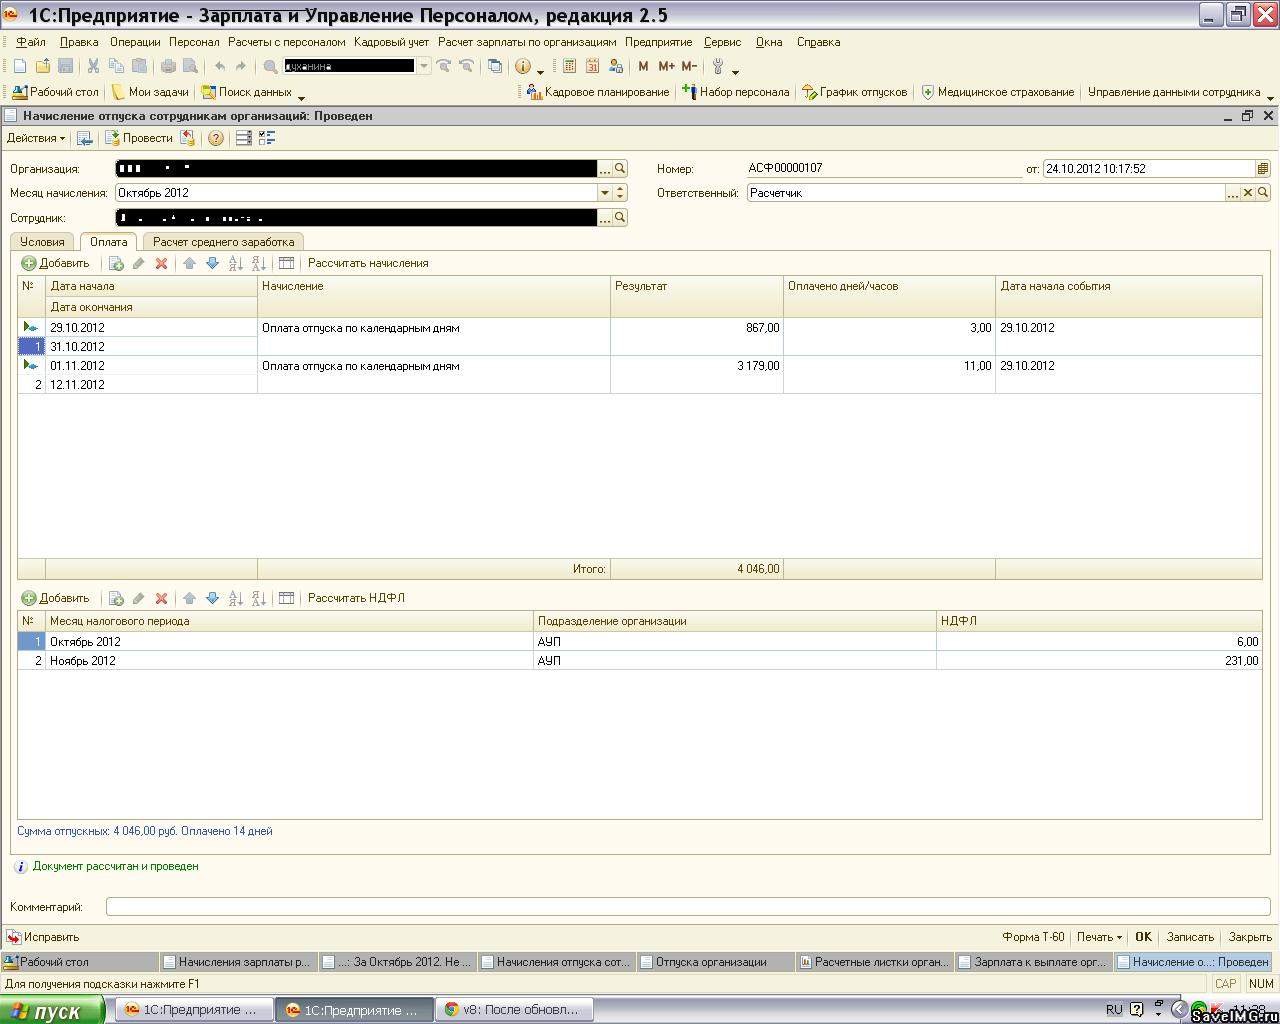Click the blue move-down arrow in accruals toolbar
This screenshot has width=1280, height=1024.
[212, 263]
